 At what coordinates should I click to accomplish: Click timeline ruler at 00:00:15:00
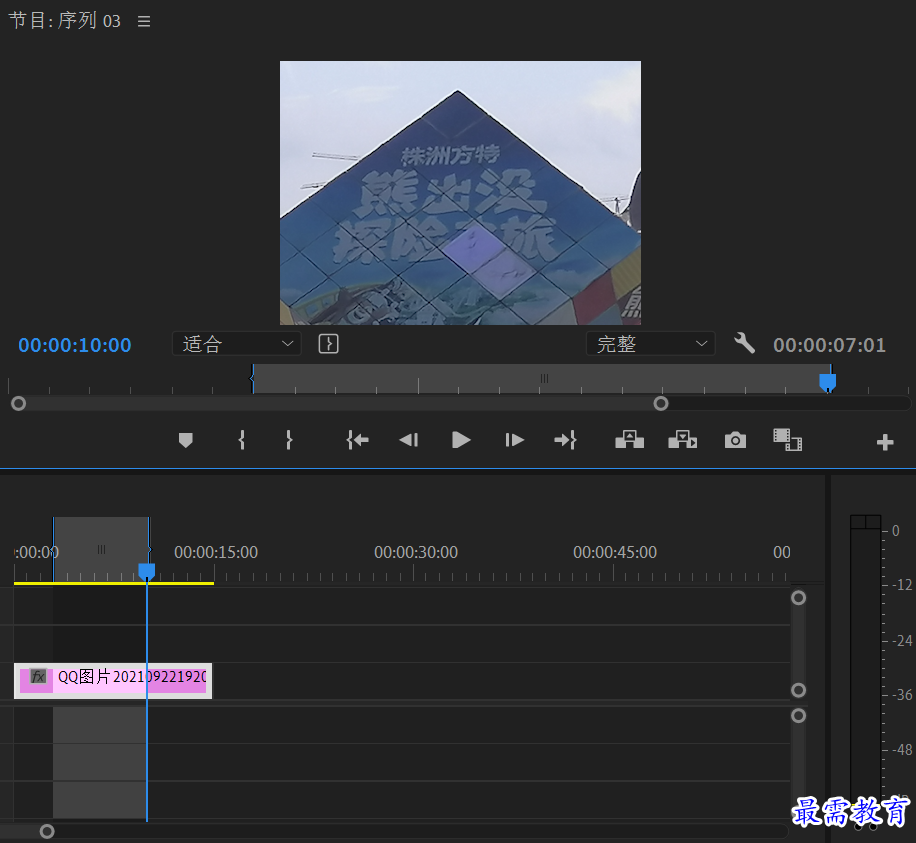[216, 552]
